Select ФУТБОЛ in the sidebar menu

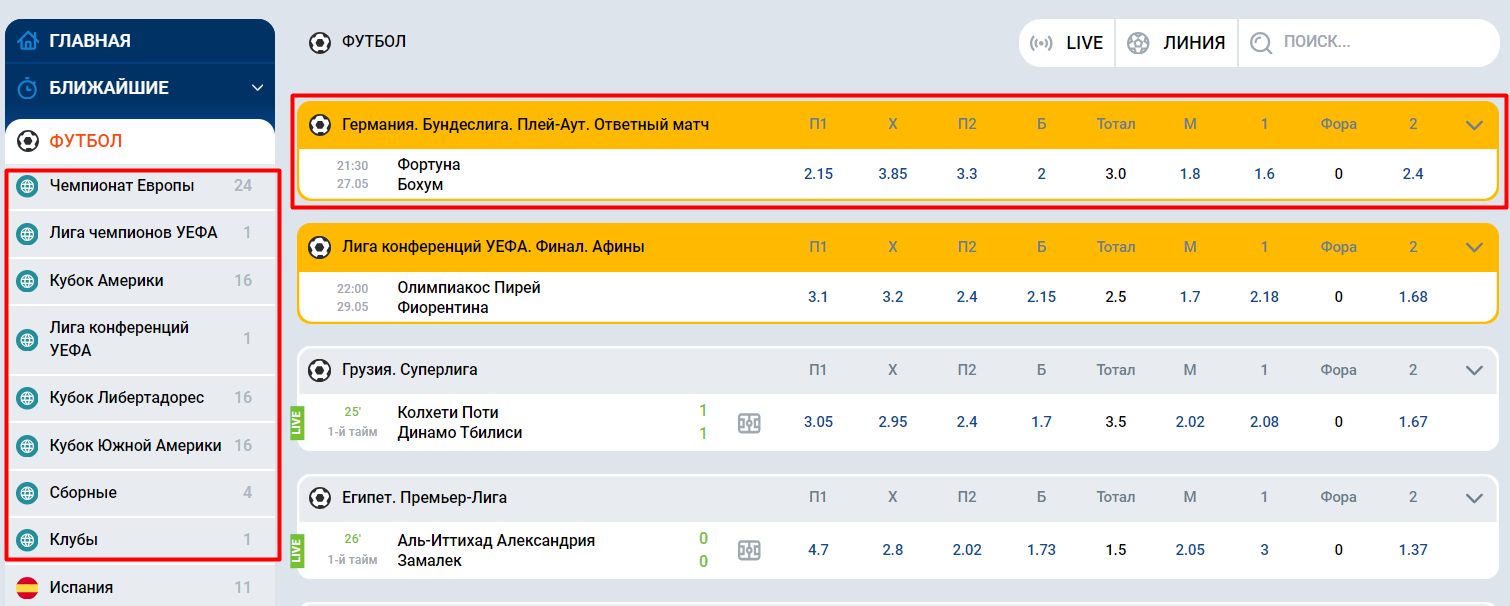[86, 141]
